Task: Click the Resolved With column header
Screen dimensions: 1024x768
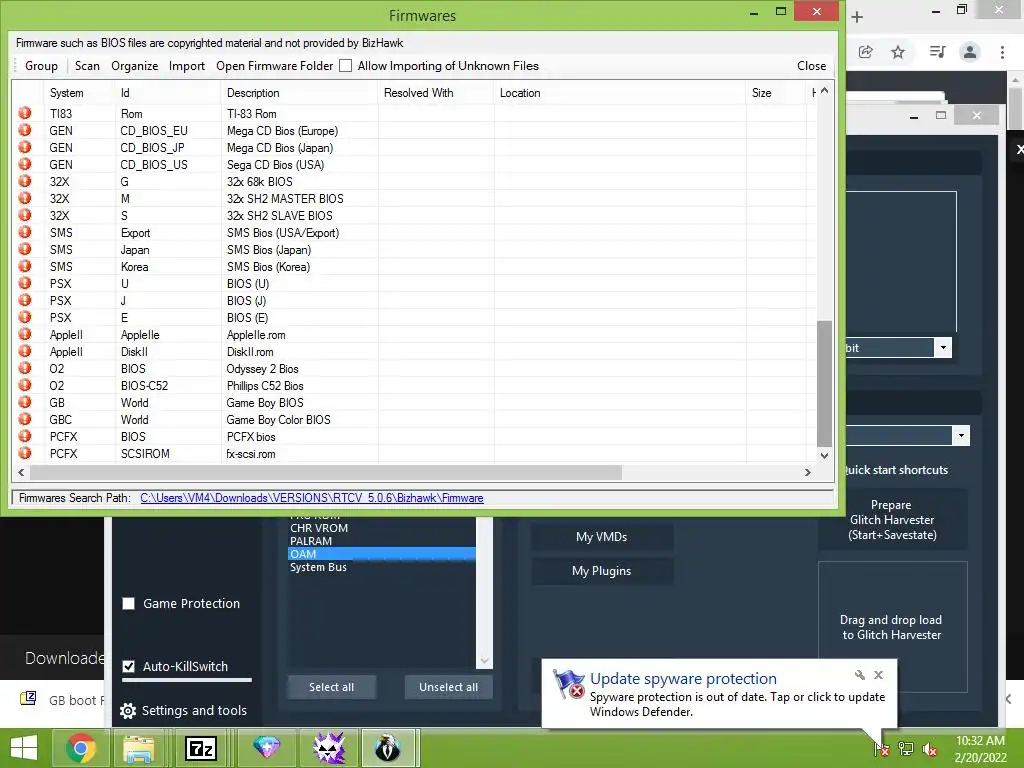Action: tap(436, 93)
